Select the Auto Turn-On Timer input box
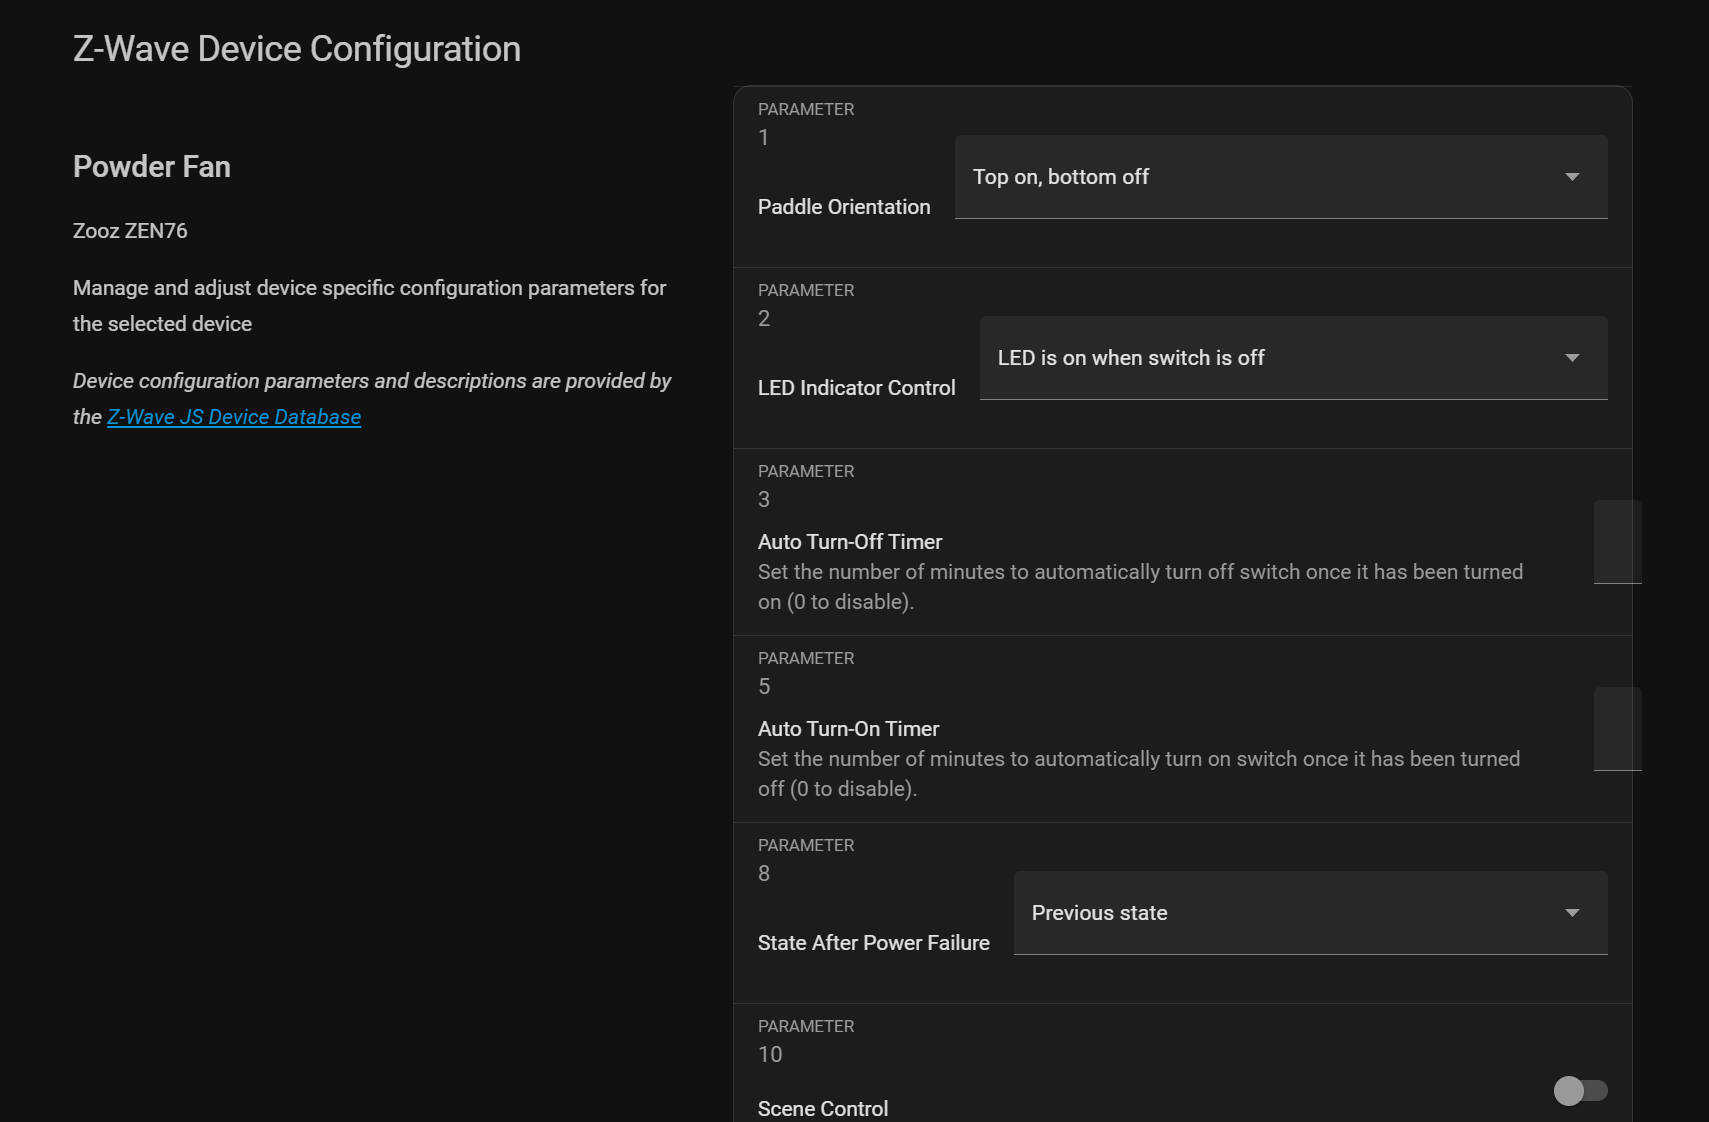The image size is (1709, 1122). click(1616, 729)
